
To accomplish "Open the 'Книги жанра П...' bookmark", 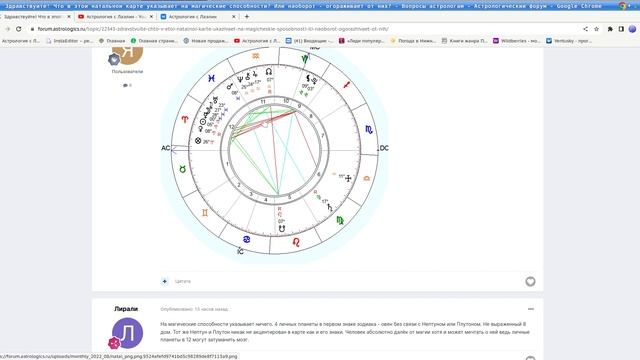I will (464, 41).
